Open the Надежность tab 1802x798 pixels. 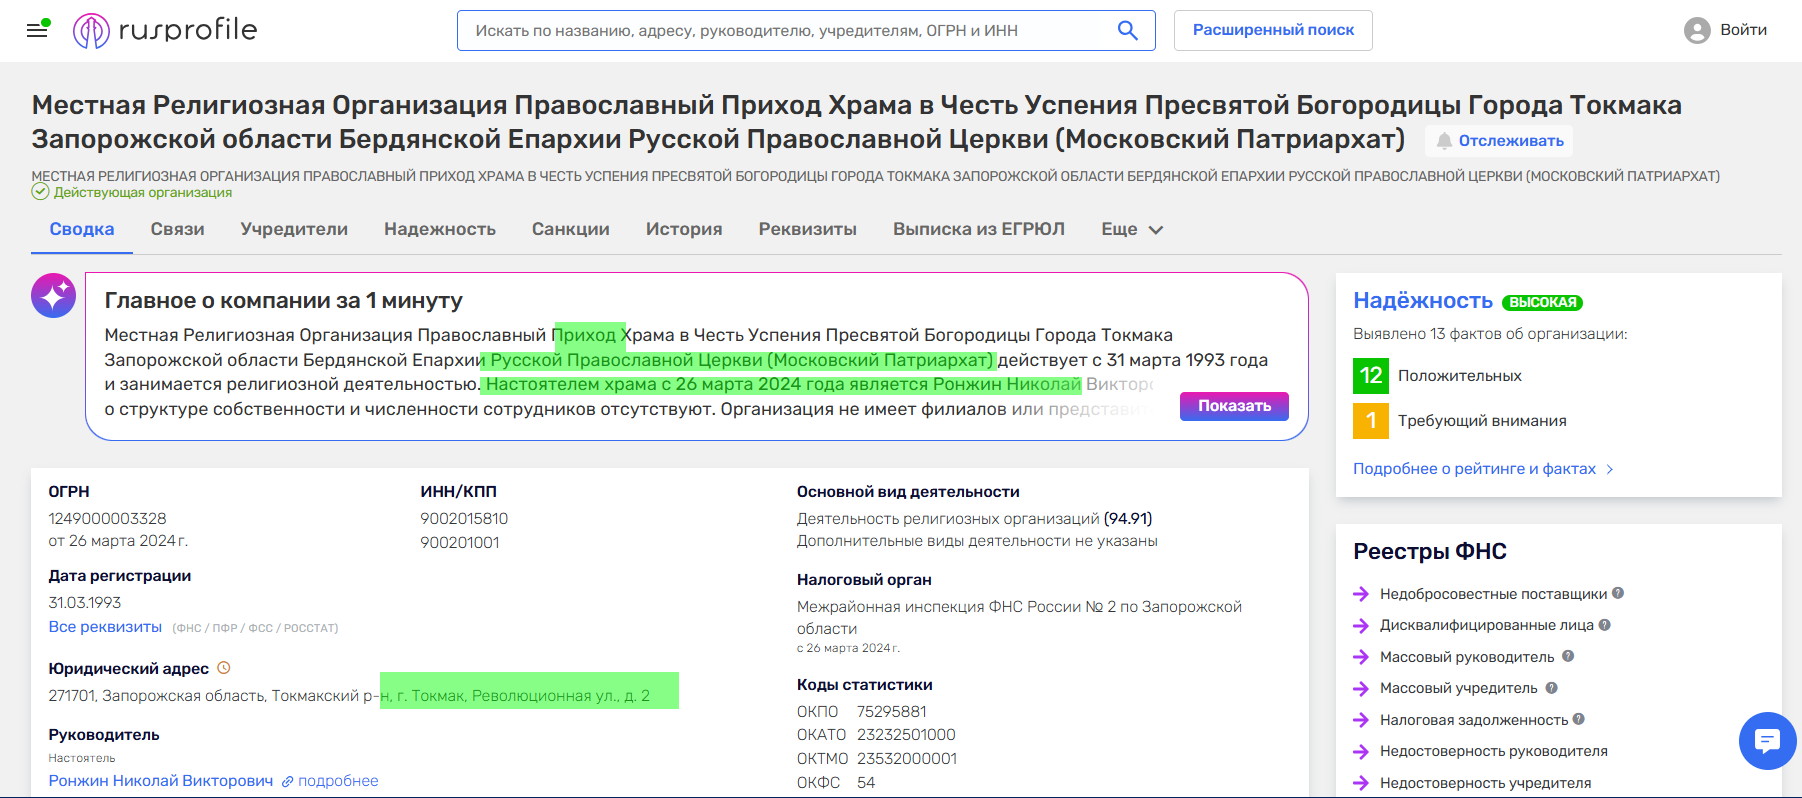click(440, 229)
